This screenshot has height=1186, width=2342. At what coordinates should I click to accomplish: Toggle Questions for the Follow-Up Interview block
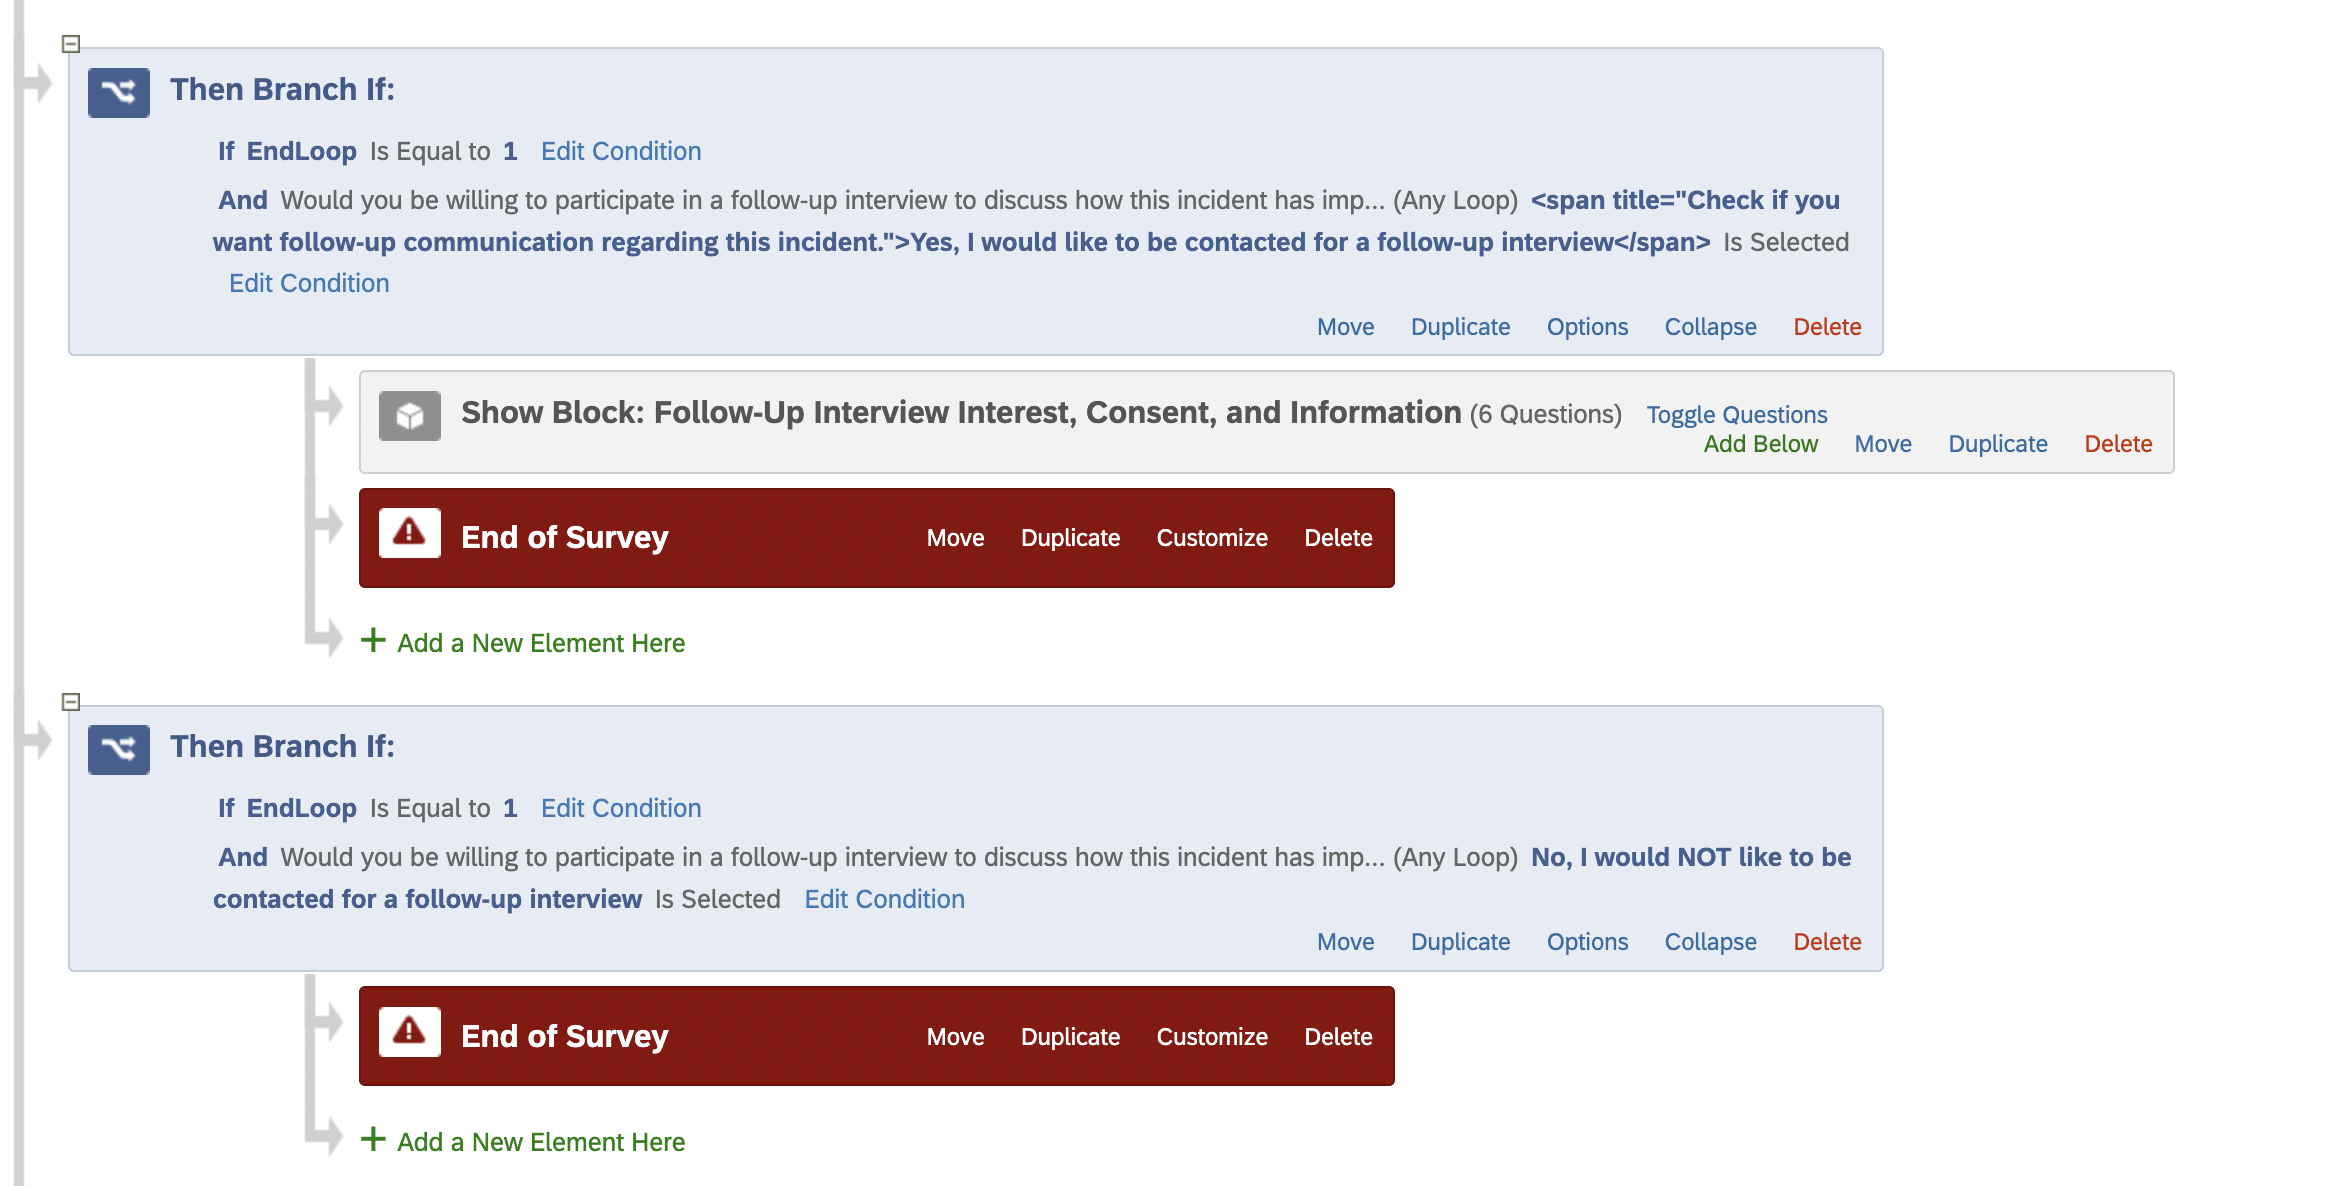coord(1737,415)
